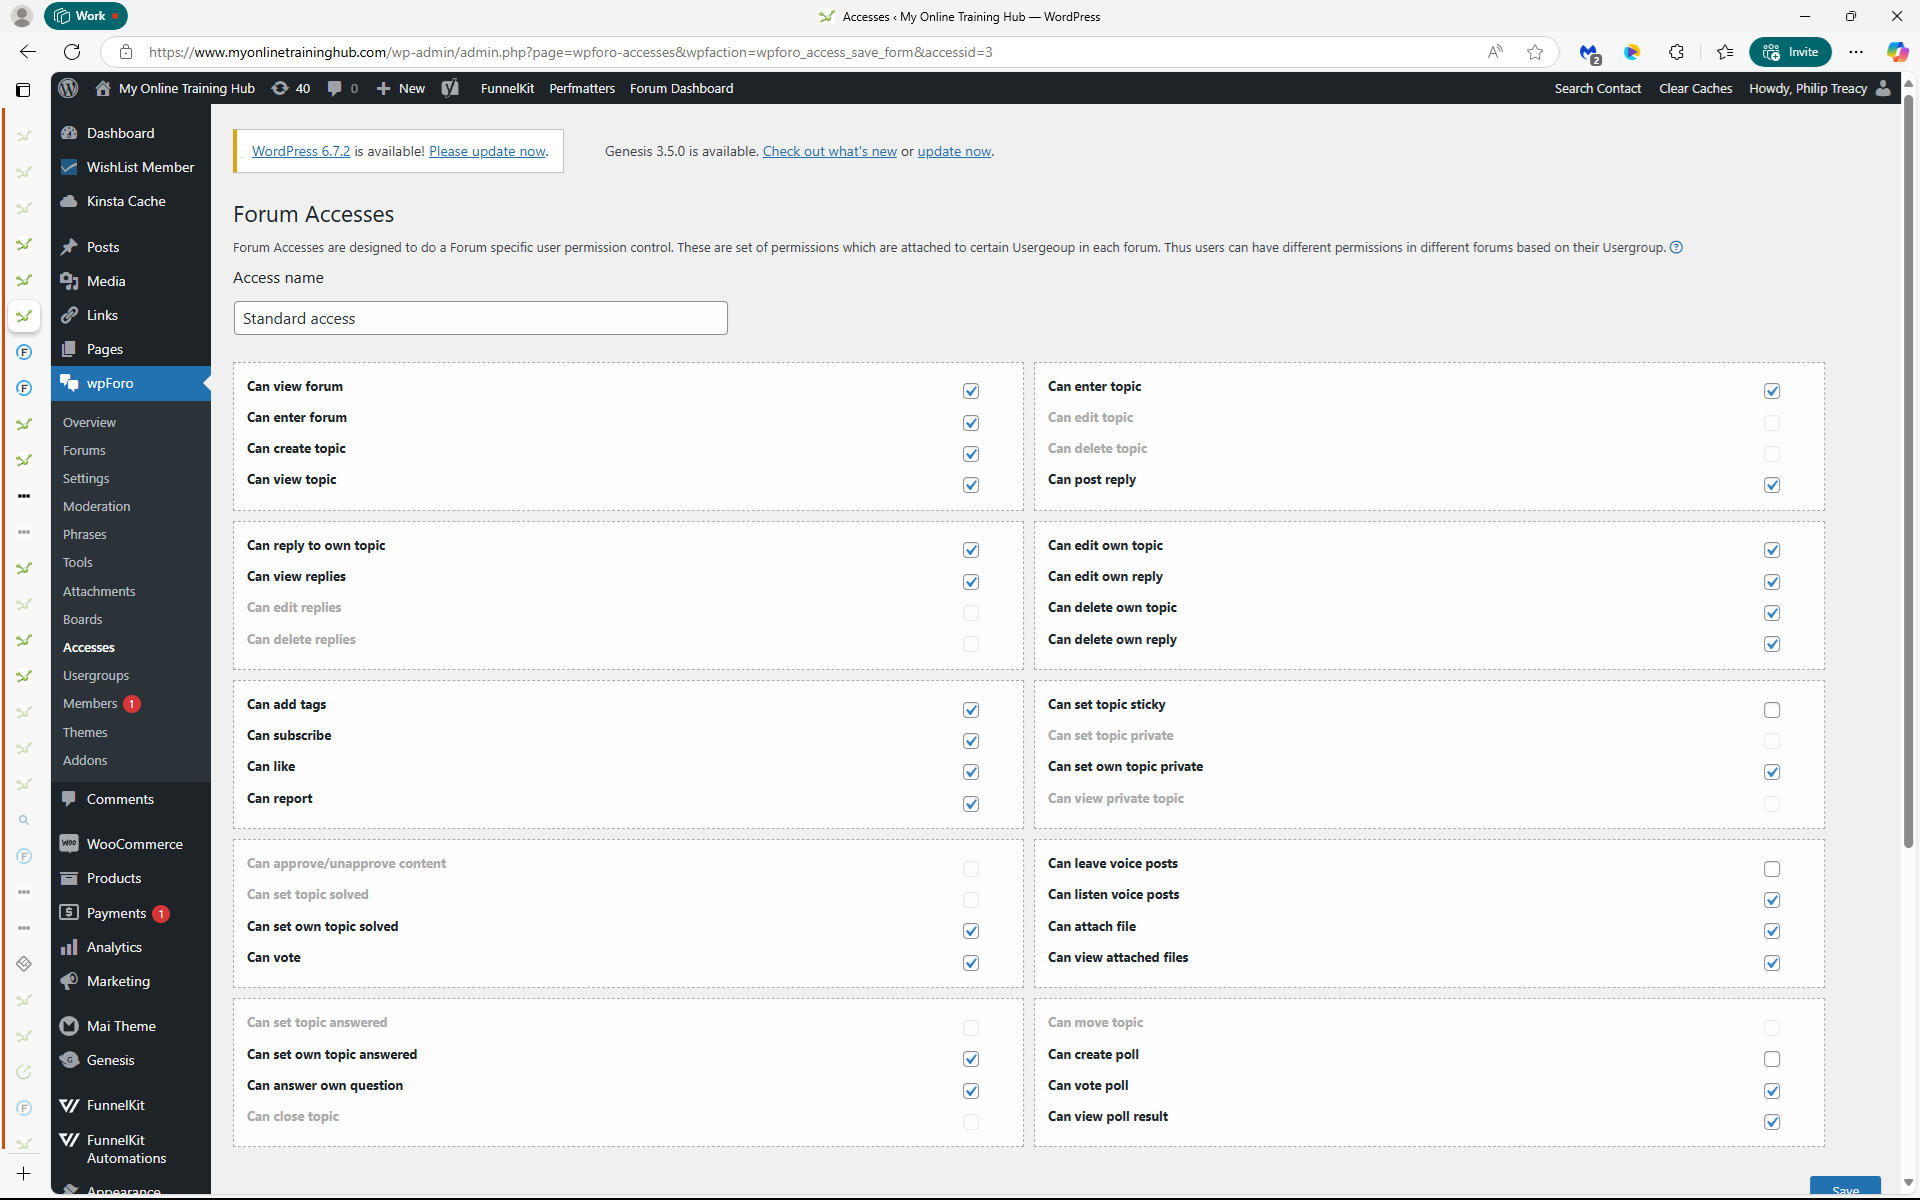This screenshot has height=1200, width=1920.
Task: Open the Work profile dropdown
Action: [86, 16]
